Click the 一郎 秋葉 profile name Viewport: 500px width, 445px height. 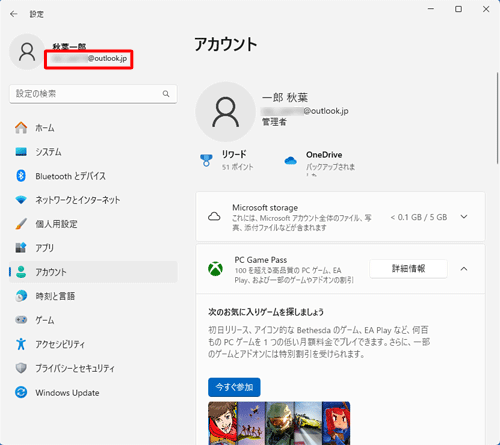coord(285,97)
